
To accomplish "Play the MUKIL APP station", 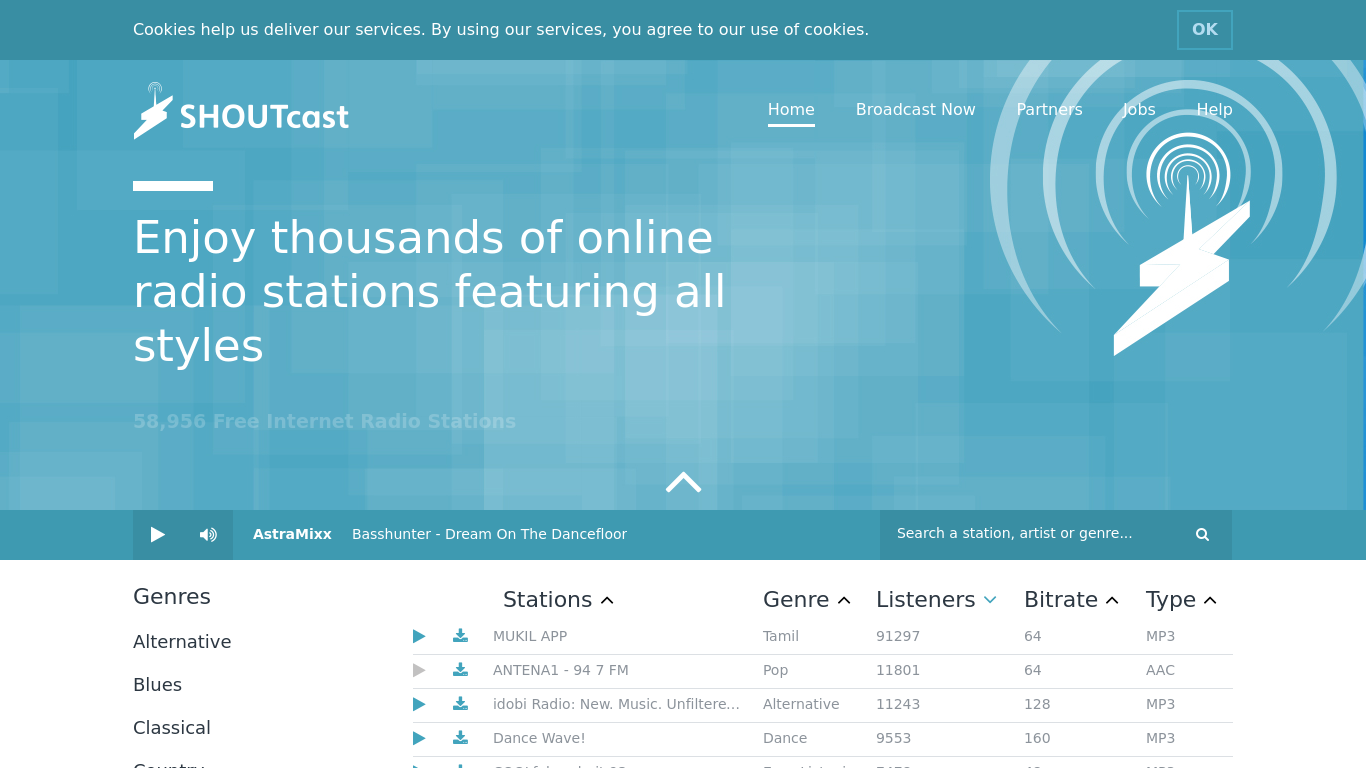I will tap(419, 636).
